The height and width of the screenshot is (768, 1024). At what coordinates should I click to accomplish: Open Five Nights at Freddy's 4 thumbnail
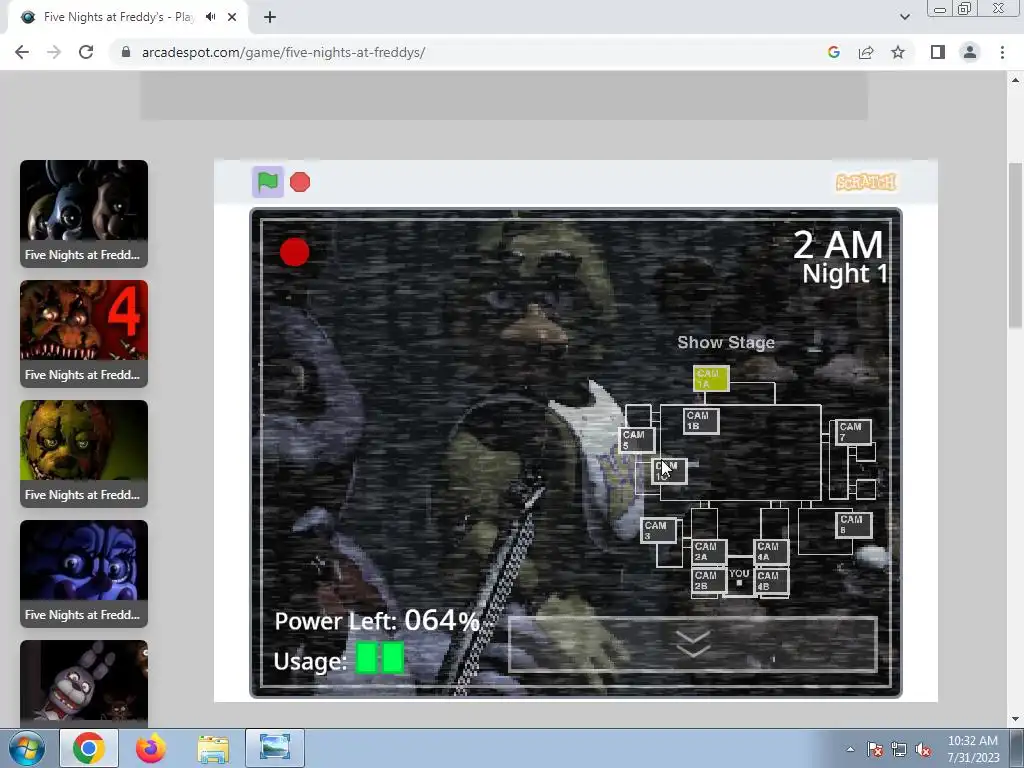pos(84,334)
